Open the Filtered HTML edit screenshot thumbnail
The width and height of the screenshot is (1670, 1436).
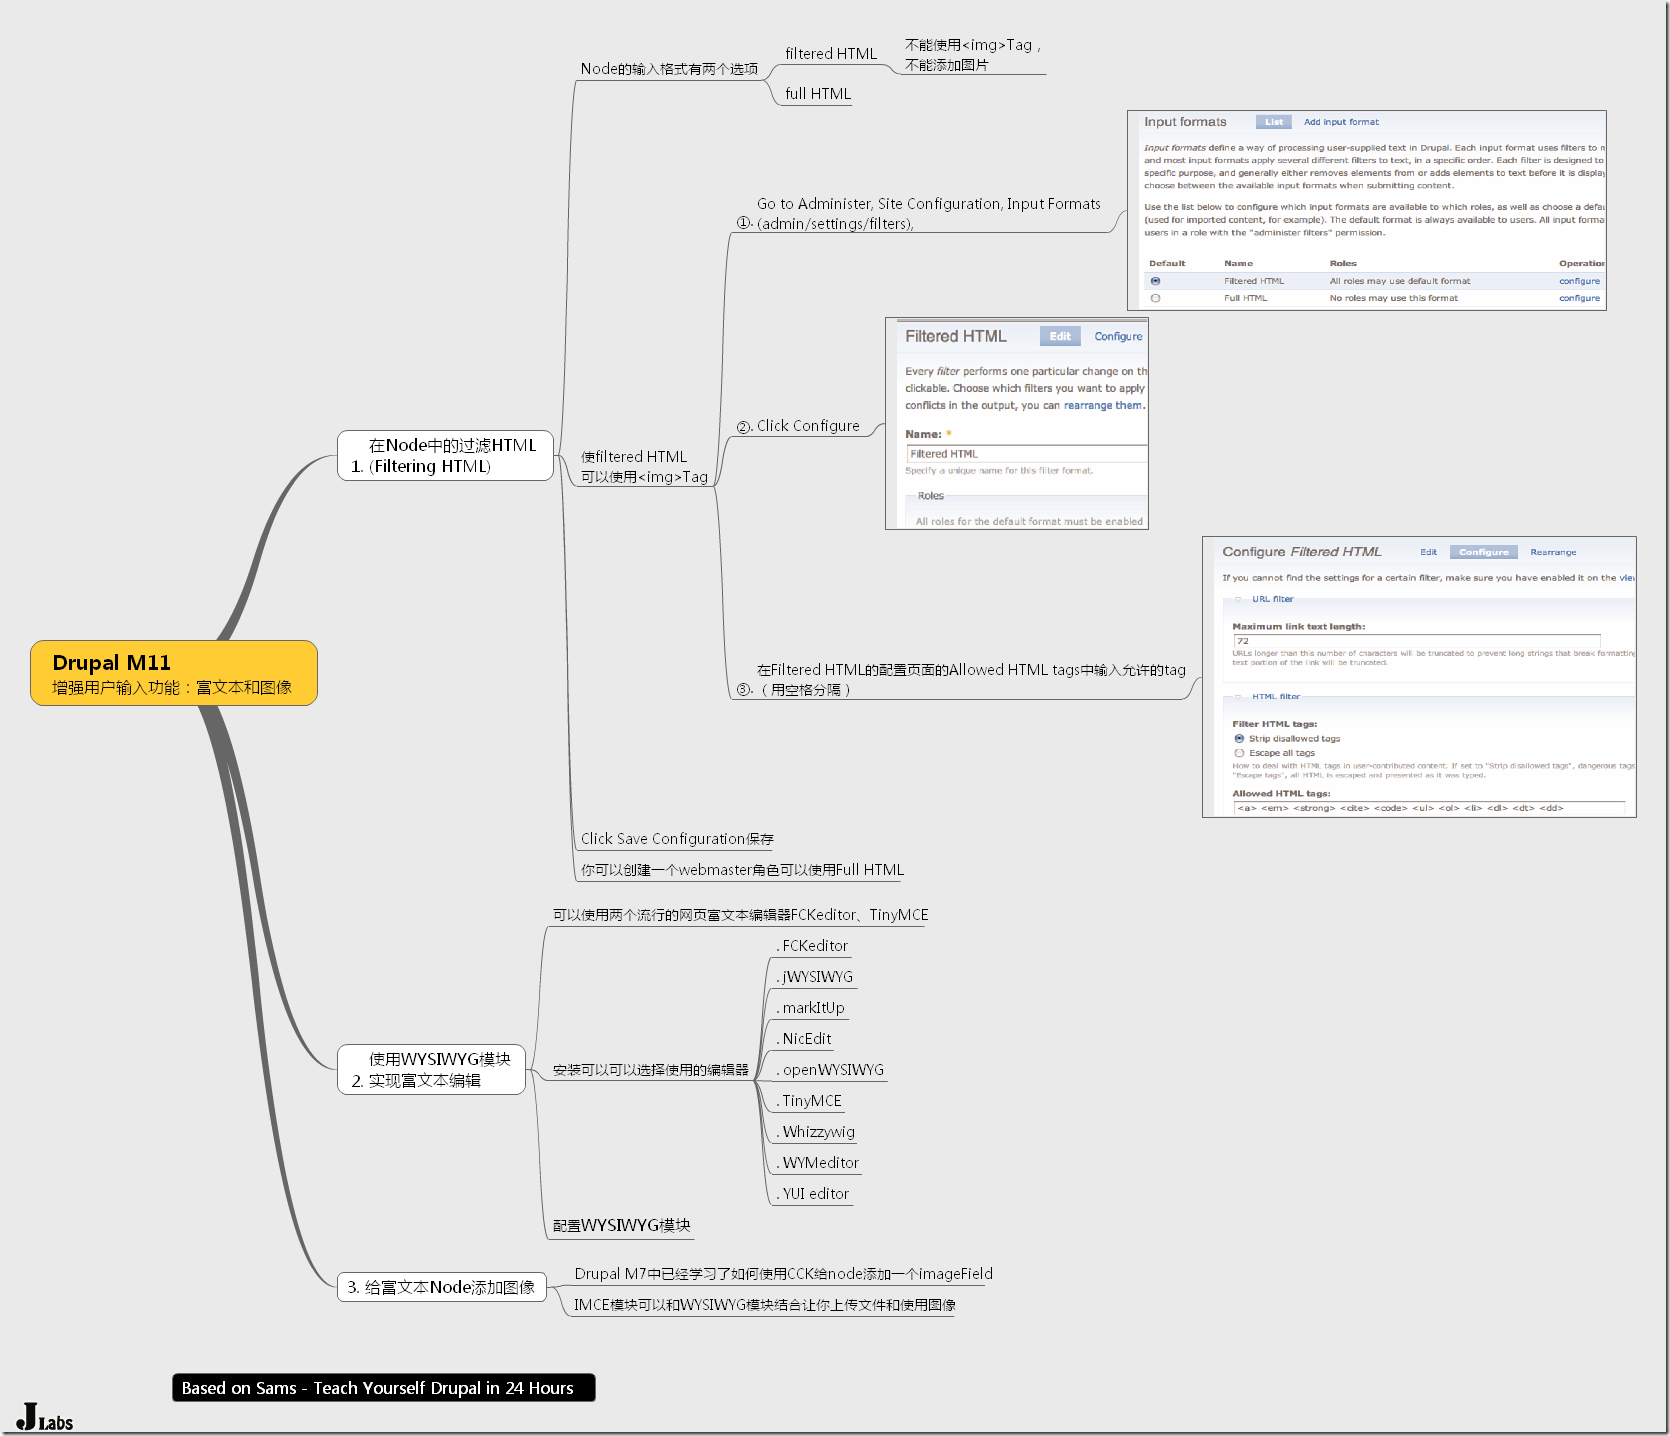(x=1017, y=423)
